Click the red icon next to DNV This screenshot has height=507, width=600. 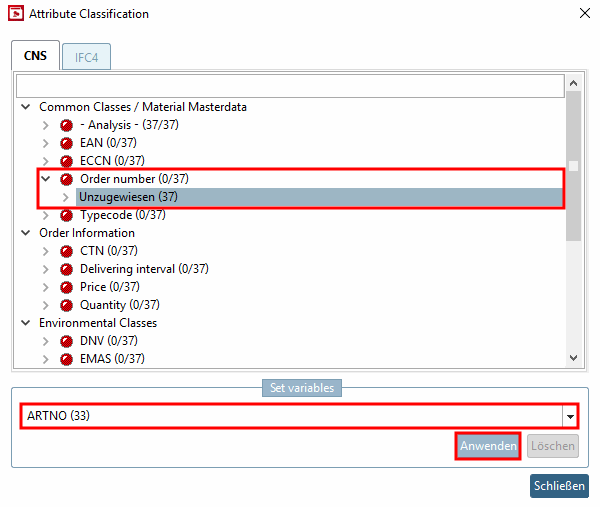point(67,341)
